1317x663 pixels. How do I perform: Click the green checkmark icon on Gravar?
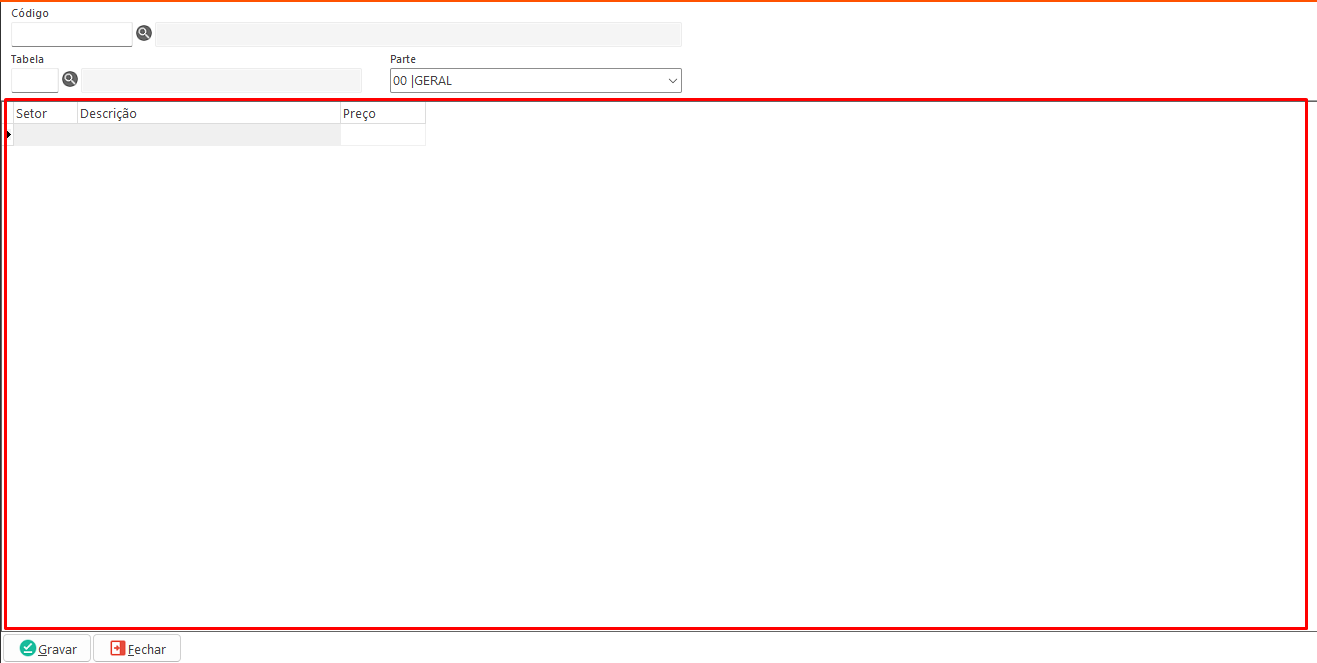[x=28, y=649]
